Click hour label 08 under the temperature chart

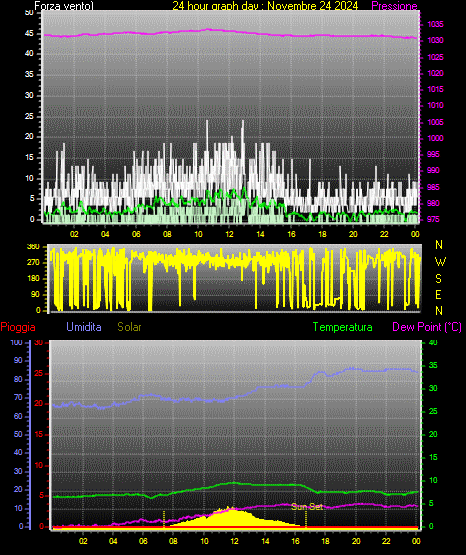click(173, 541)
